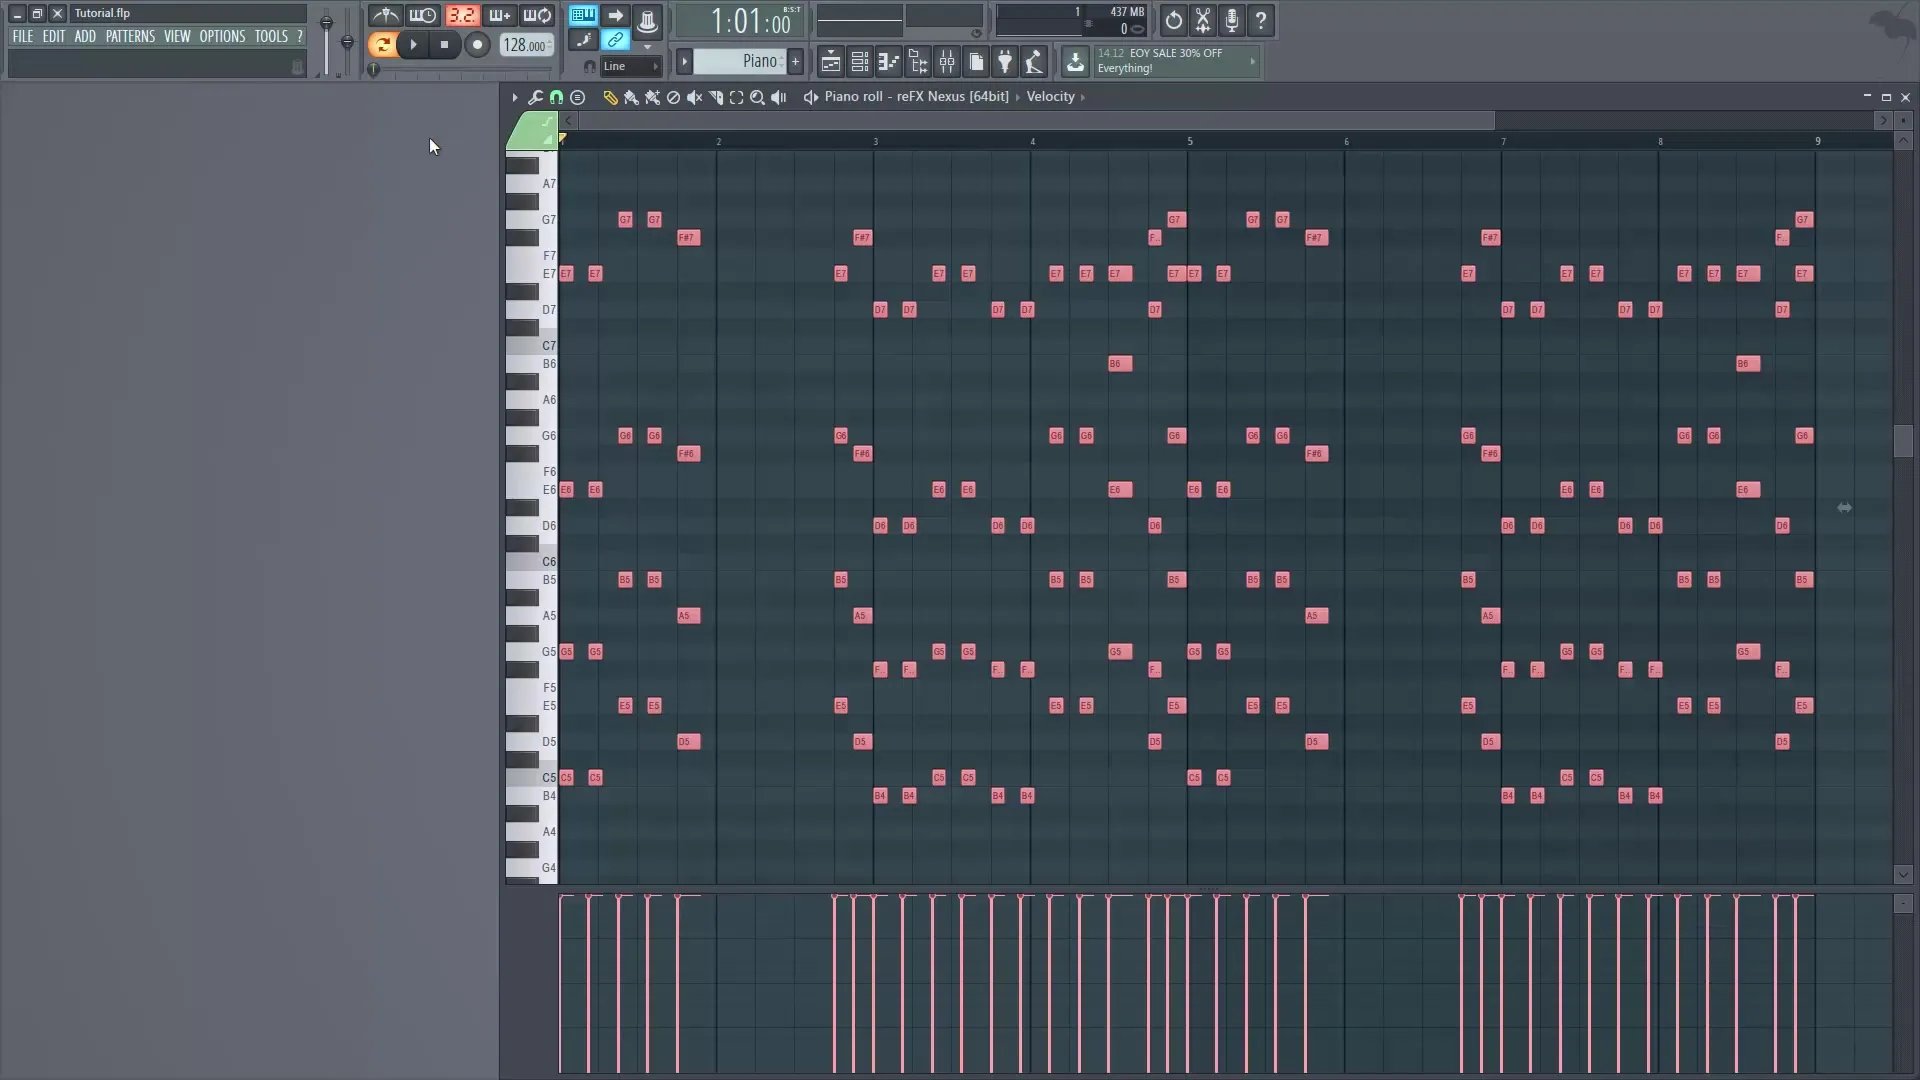Select the Slice tool
The height and width of the screenshot is (1080, 1920).
pyautogui.click(x=715, y=97)
